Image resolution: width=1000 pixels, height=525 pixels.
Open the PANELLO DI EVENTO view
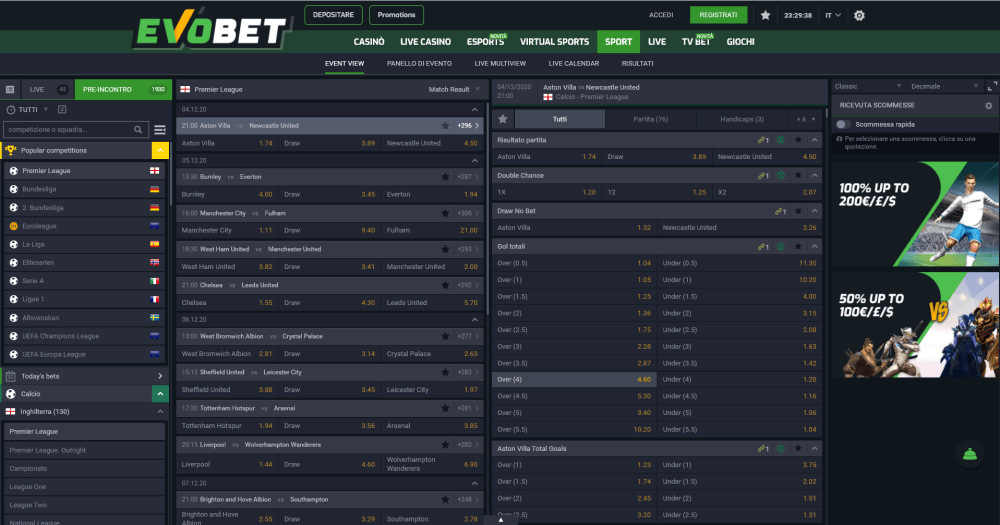coord(419,63)
